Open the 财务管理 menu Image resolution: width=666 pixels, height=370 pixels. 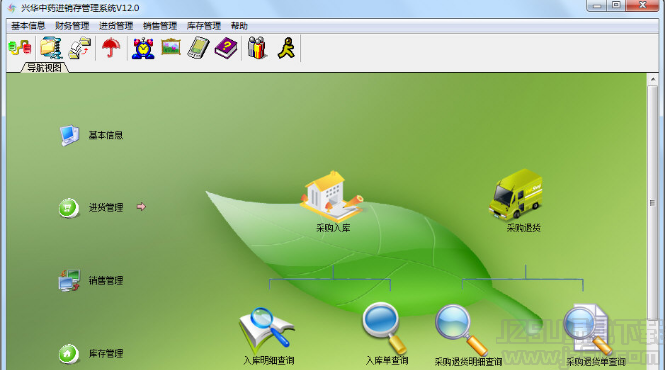pos(72,26)
